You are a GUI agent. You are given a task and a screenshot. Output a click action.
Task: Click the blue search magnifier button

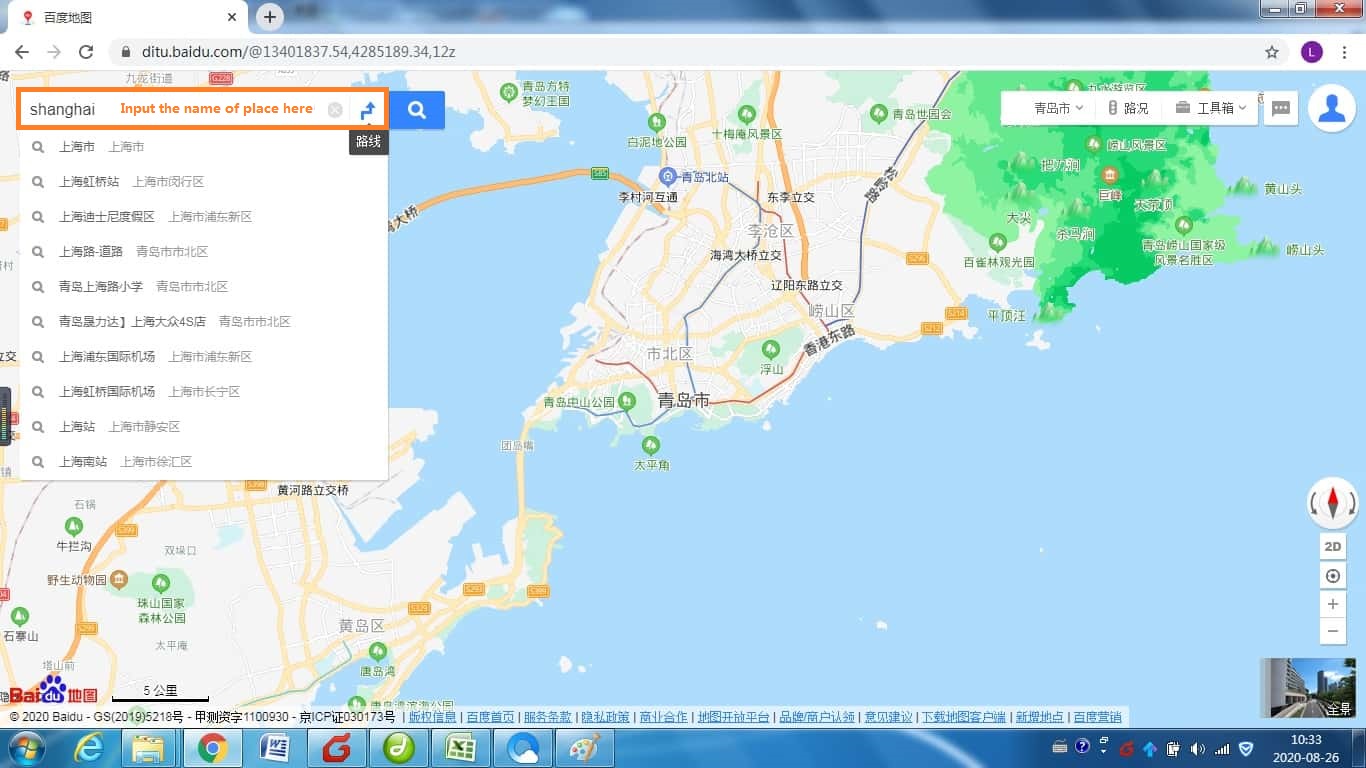point(417,110)
